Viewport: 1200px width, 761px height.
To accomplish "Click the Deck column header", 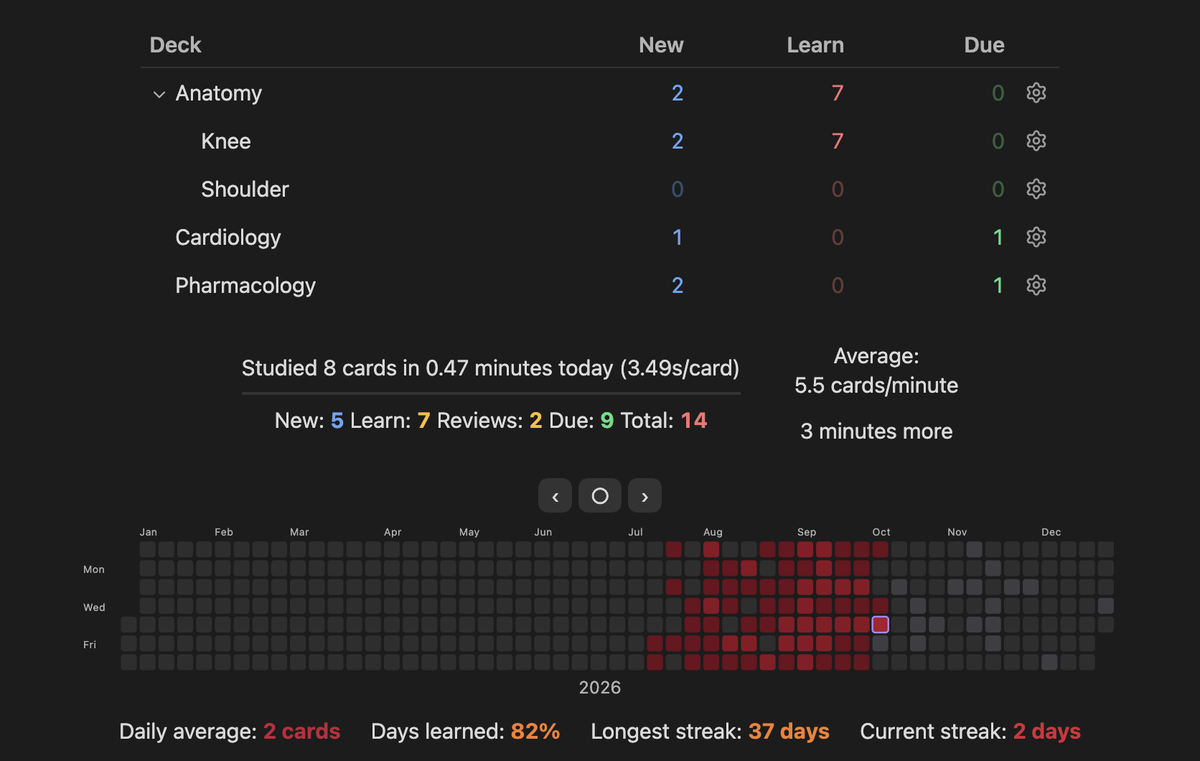I will tap(175, 45).
